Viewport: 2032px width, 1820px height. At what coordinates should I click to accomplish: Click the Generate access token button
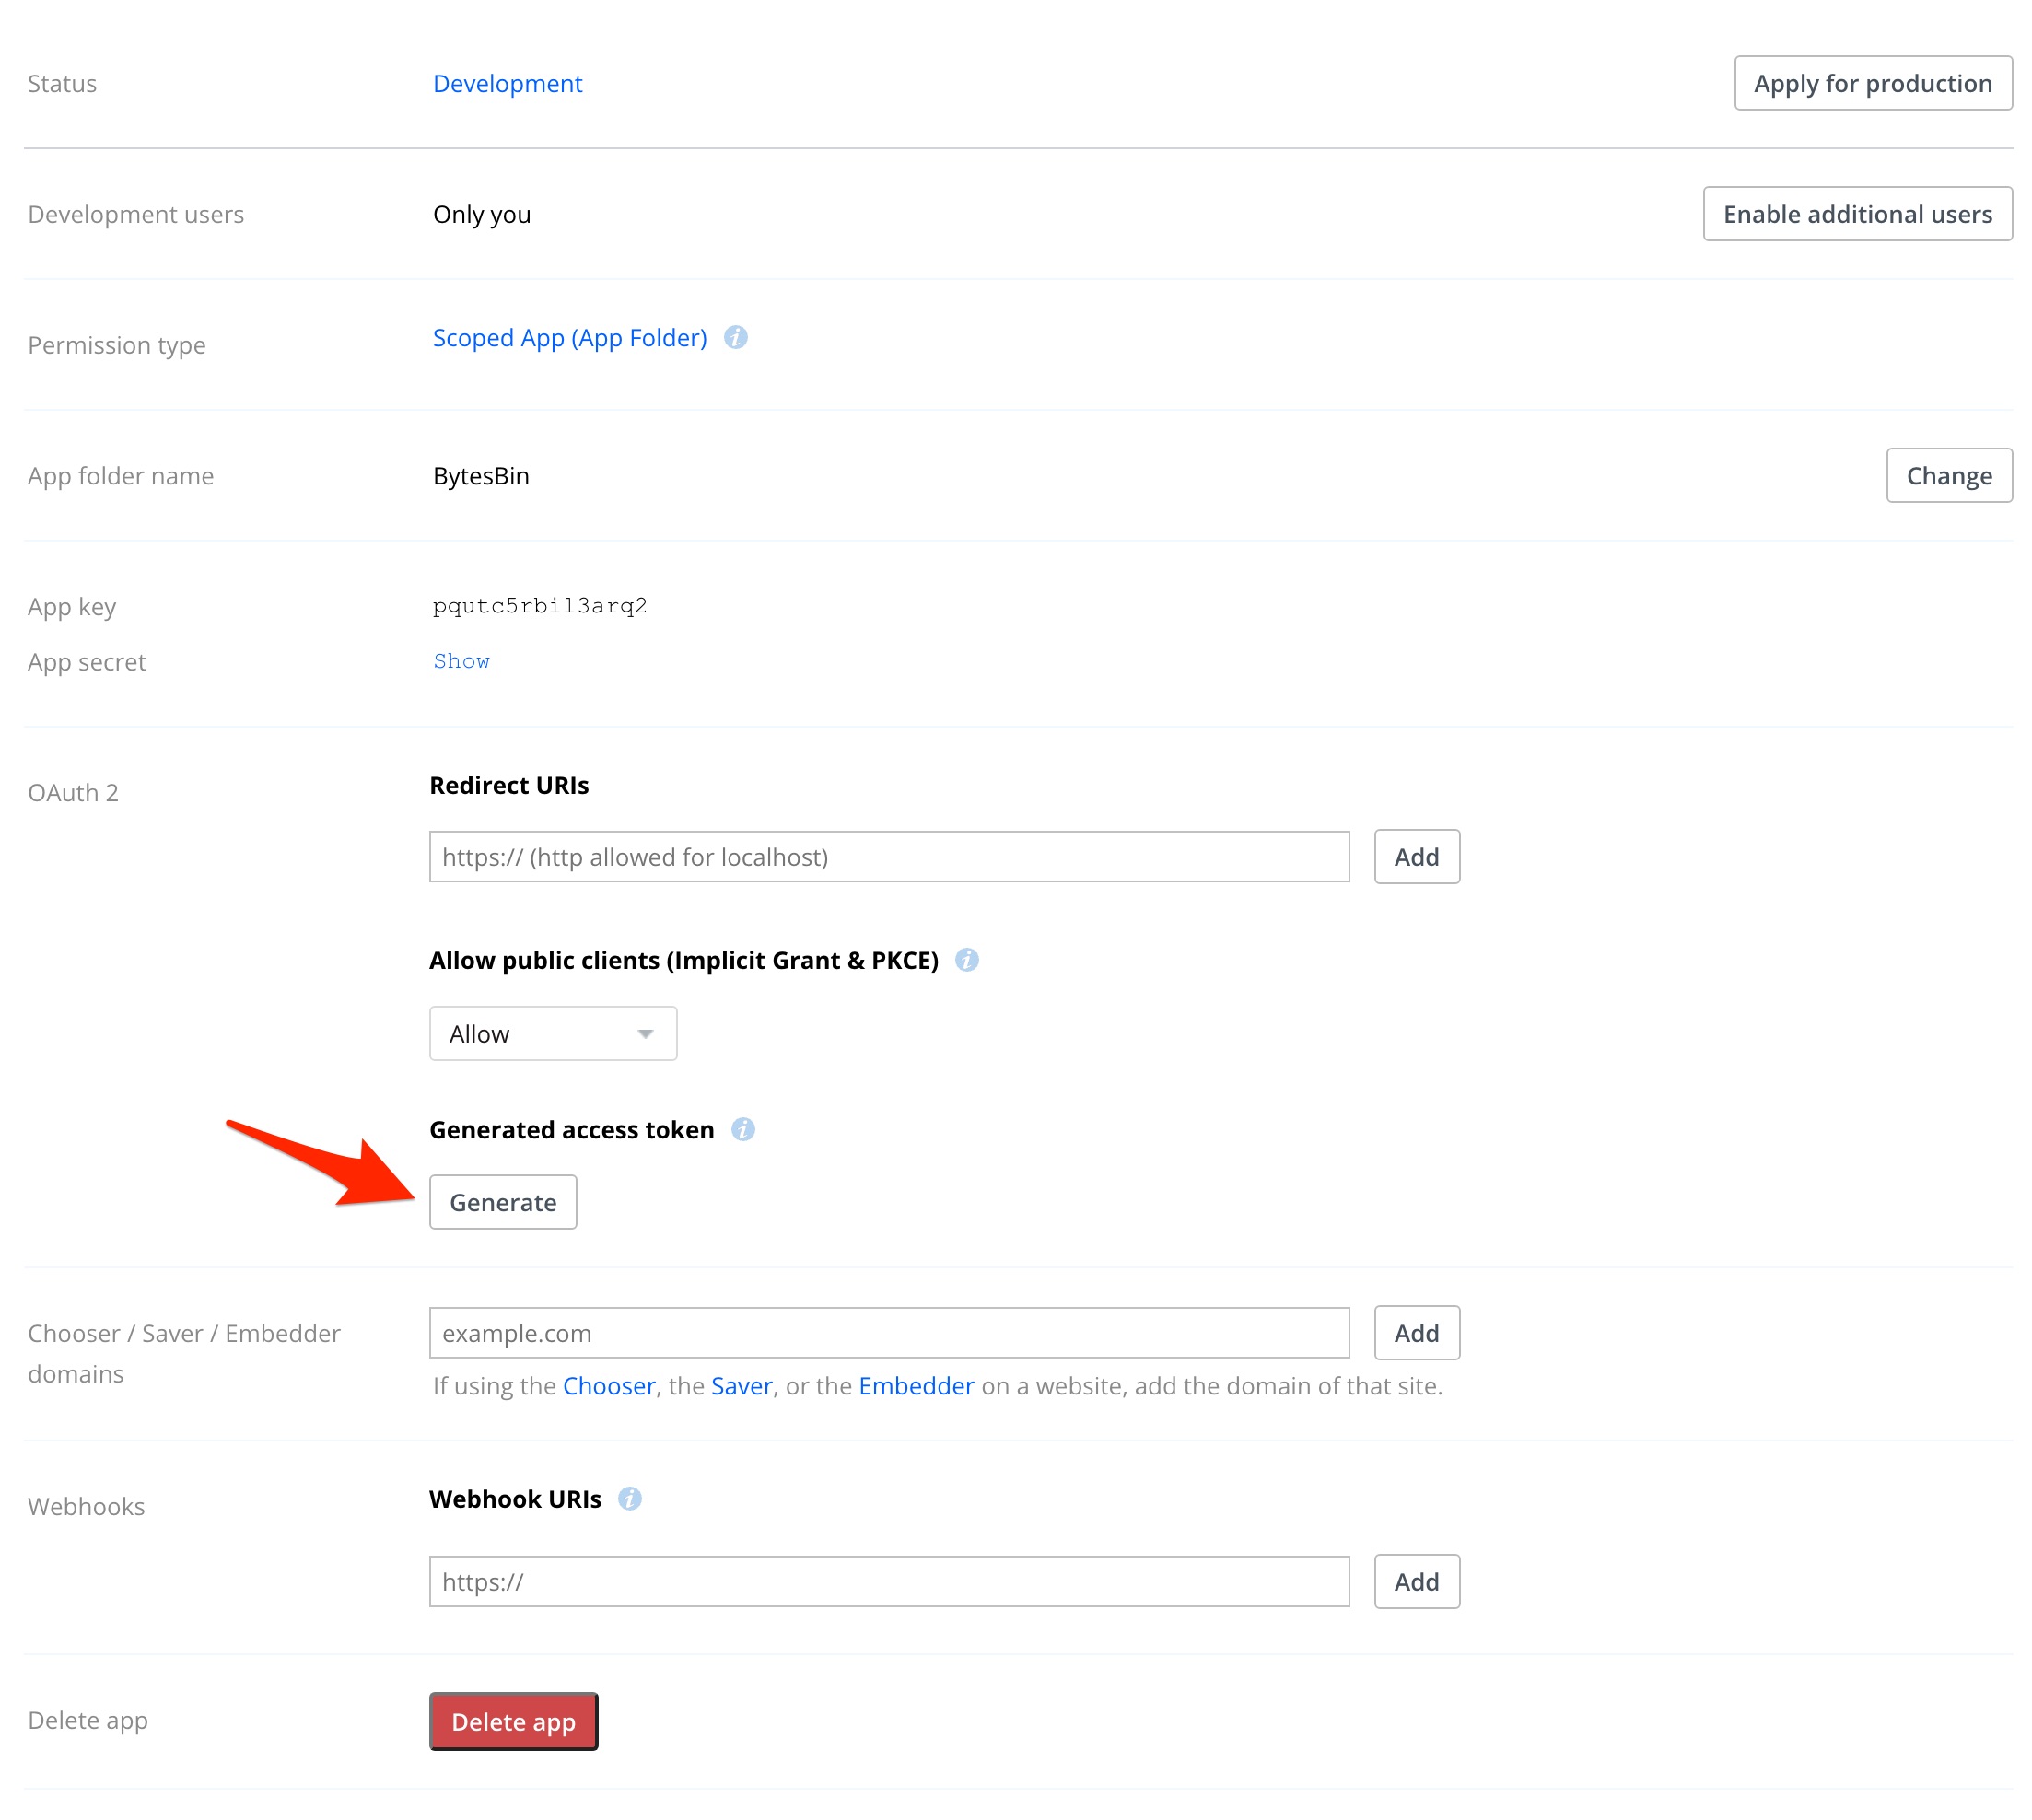tap(502, 1202)
